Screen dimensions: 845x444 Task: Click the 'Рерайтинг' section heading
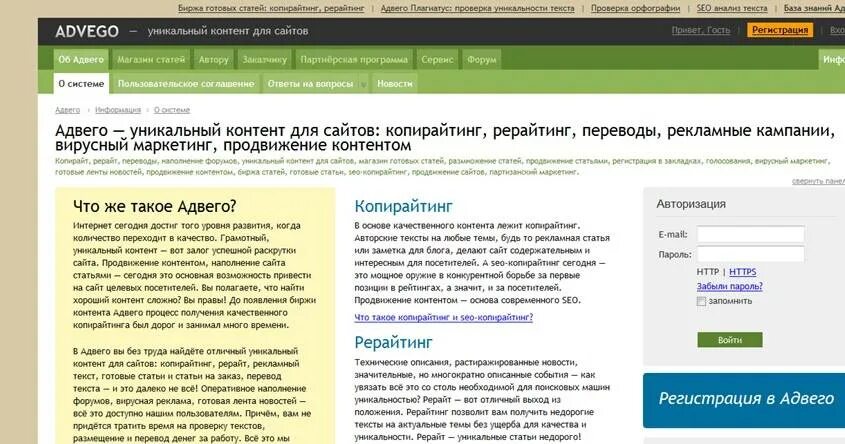pyautogui.click(x=393, y=343)
